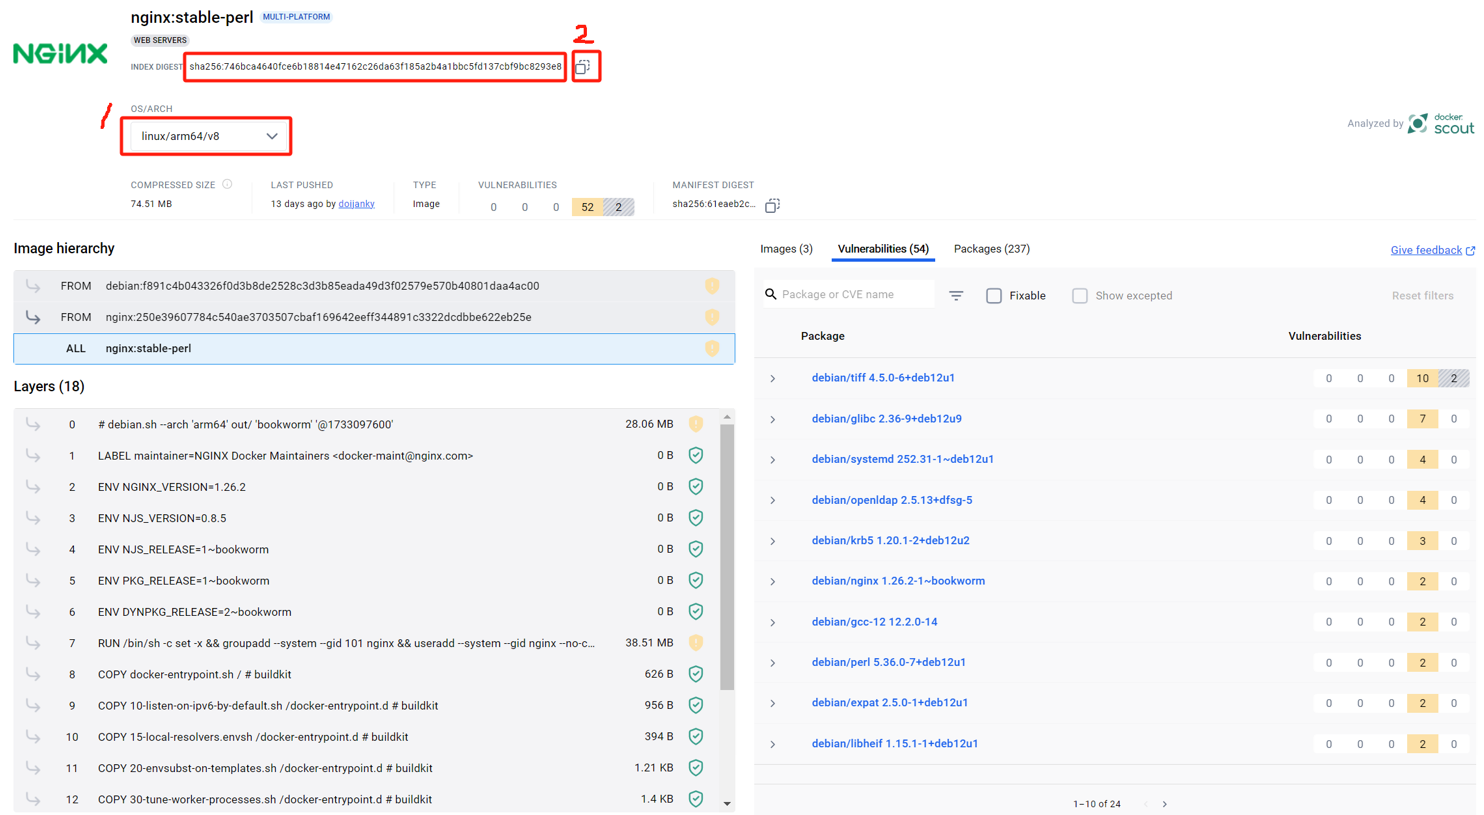Expand the debian/gcc-12 12.2.0-14 row
This screenshot has height=815, width=1484.
click(773, 623)
